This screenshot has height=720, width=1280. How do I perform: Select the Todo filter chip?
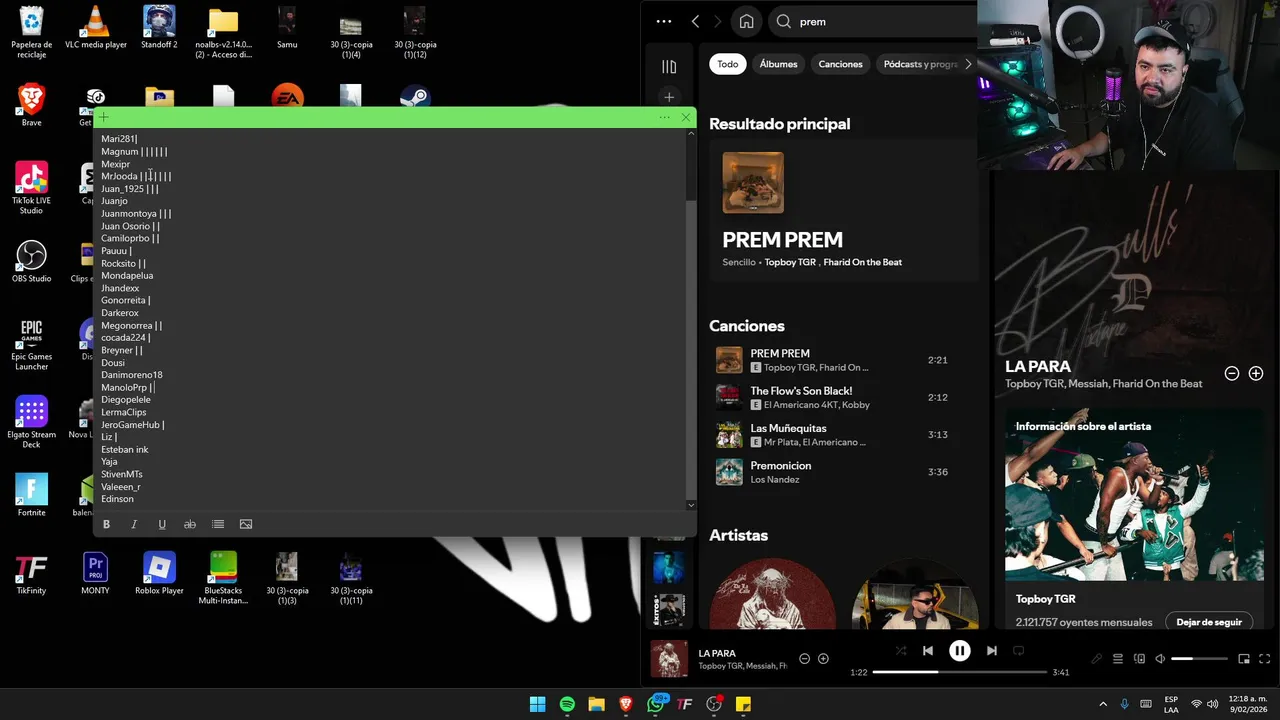(728, 64)
